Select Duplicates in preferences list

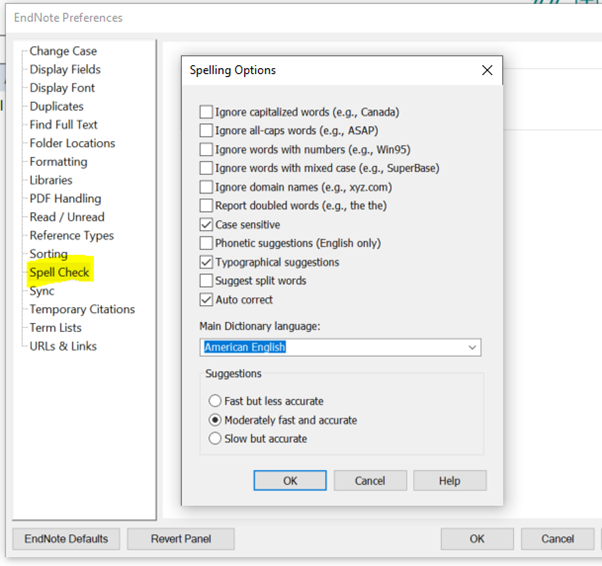56,106
